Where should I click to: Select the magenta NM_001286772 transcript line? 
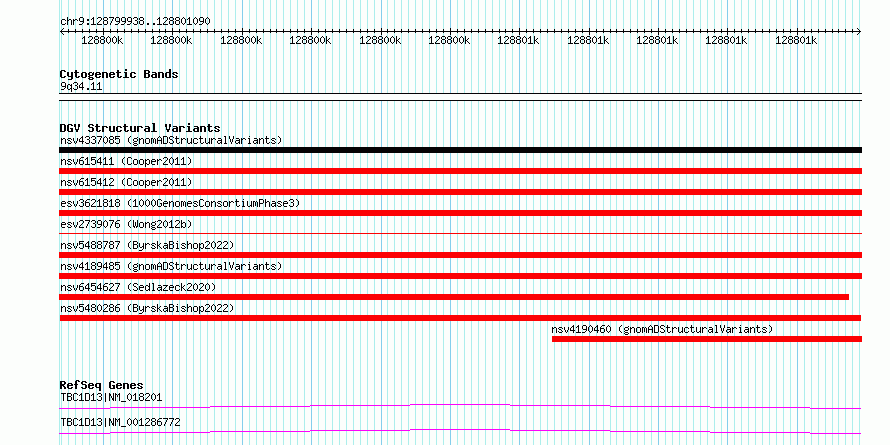[x=460, y=431]
